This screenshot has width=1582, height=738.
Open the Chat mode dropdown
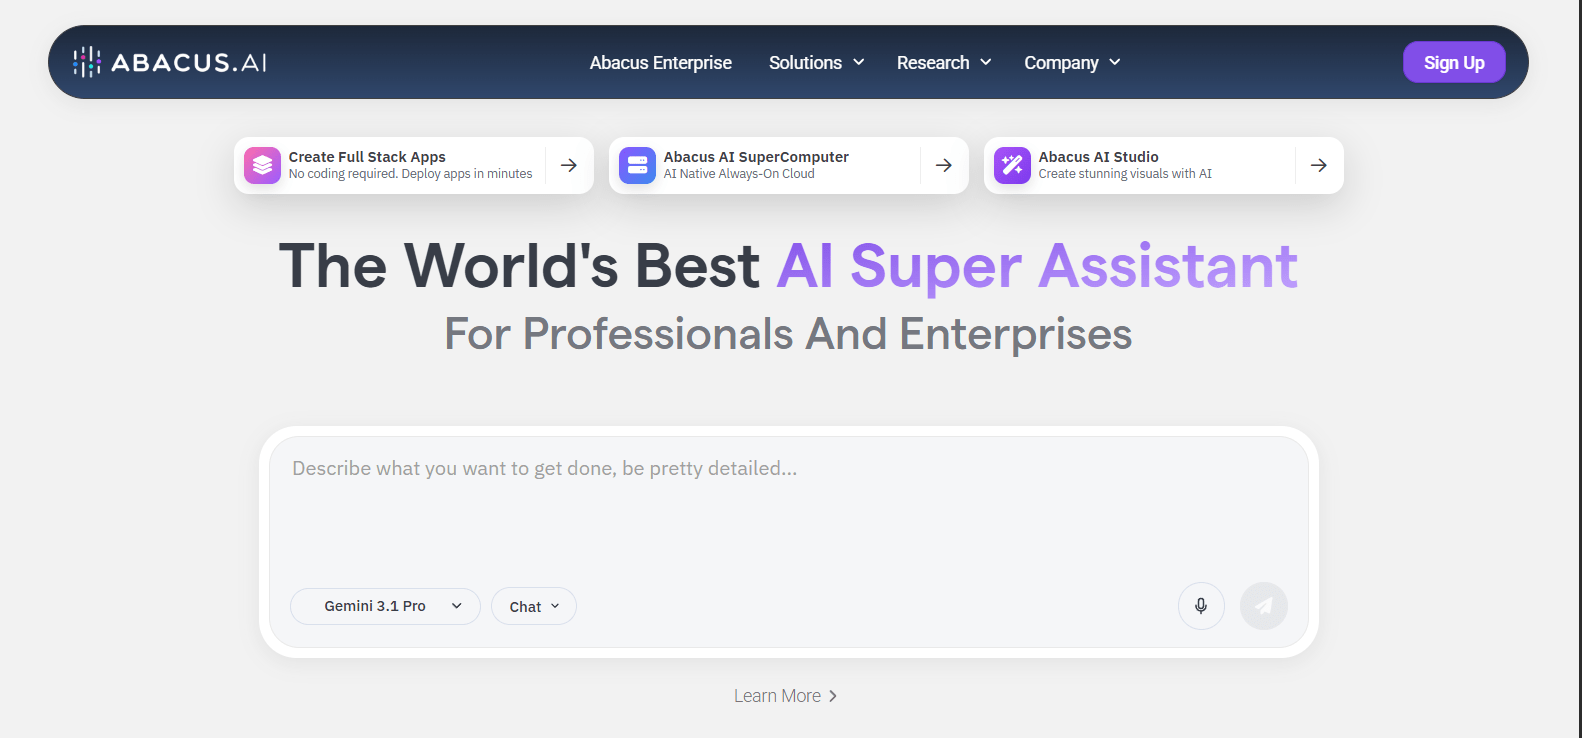pyautogui.click(x=534, y=606)
